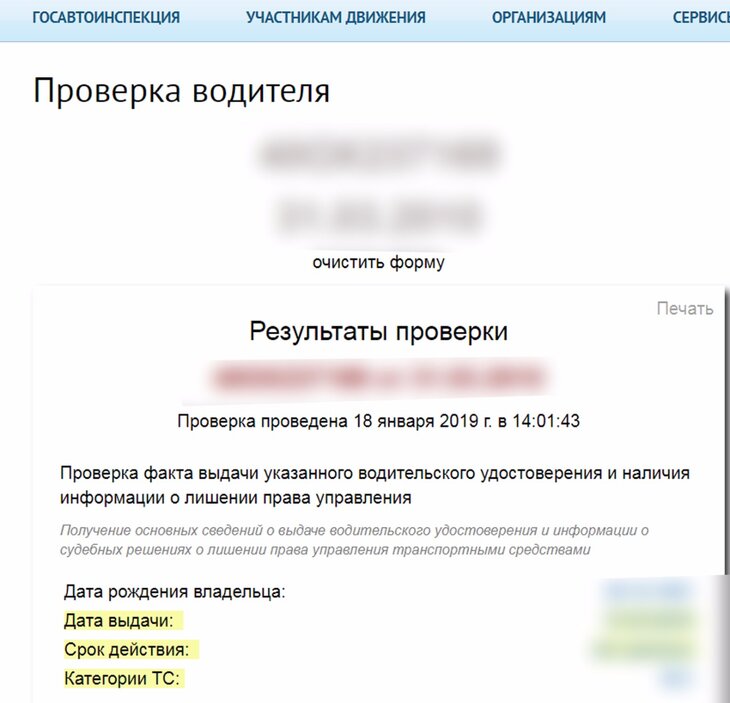Screen dimensions: 730x703
Task: Select the highlighted 'Срок действия' label
Action: pos(127,650)
